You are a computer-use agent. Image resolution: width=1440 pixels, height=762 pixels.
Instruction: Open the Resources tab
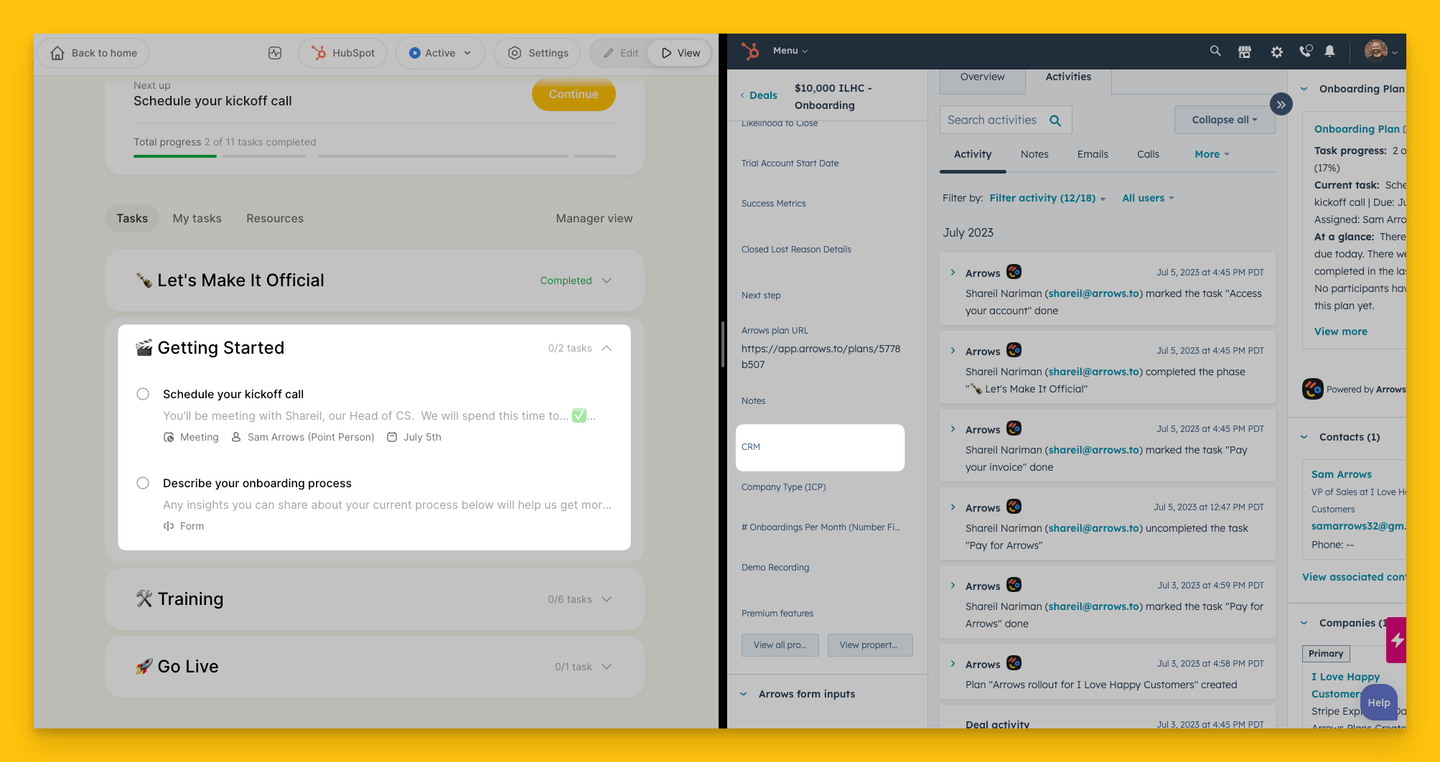[x=275, y=218]
